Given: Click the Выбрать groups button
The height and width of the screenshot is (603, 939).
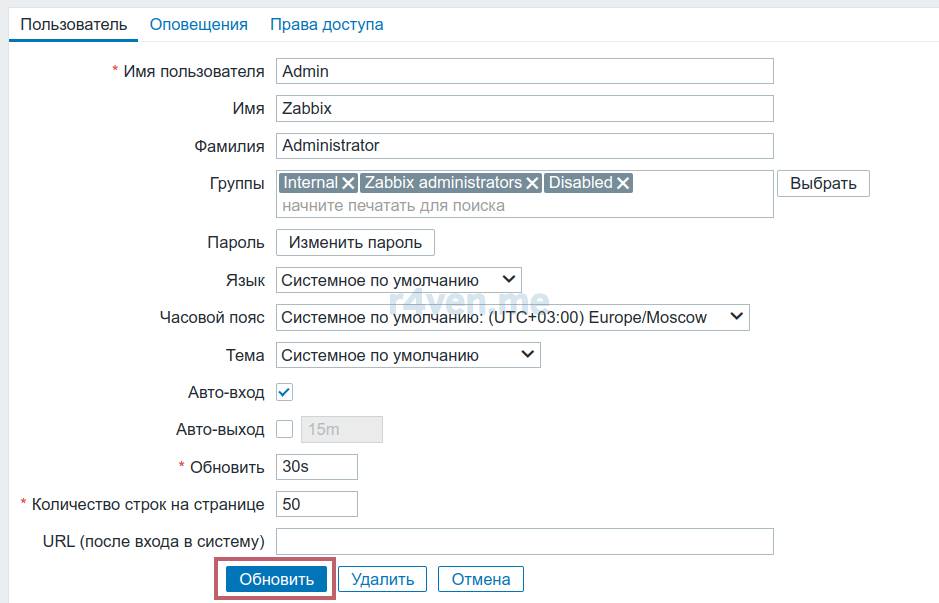Looking at the screenshot, I should point(823,183).
